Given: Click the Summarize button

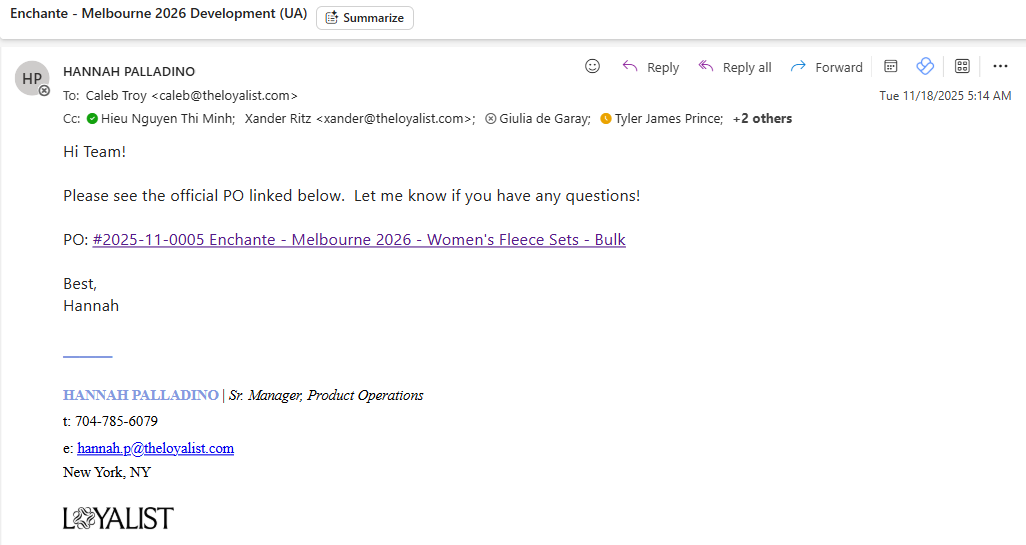Looking at the screenshot, I should pyautogui.click(x=365, y=18).
